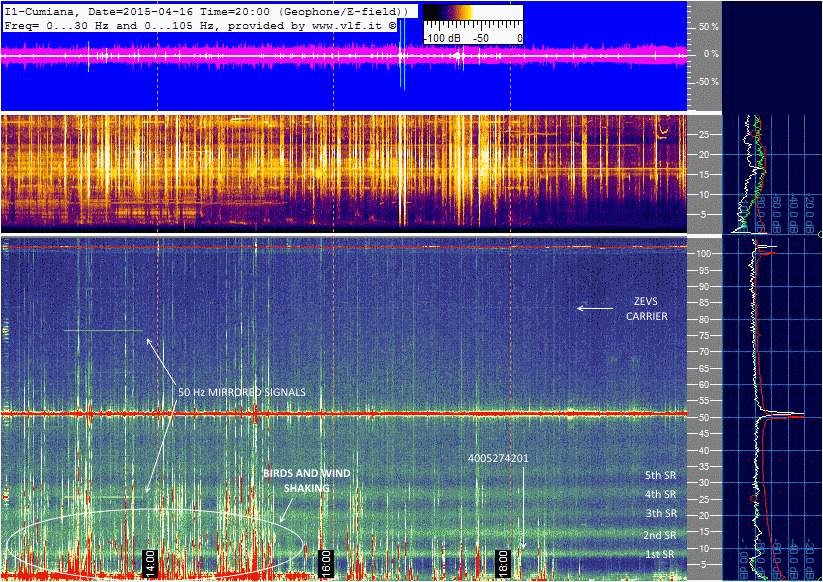This screenshot has height=582, width=823.
Task: Click the 3th SR band label
Action: point(659,514)
